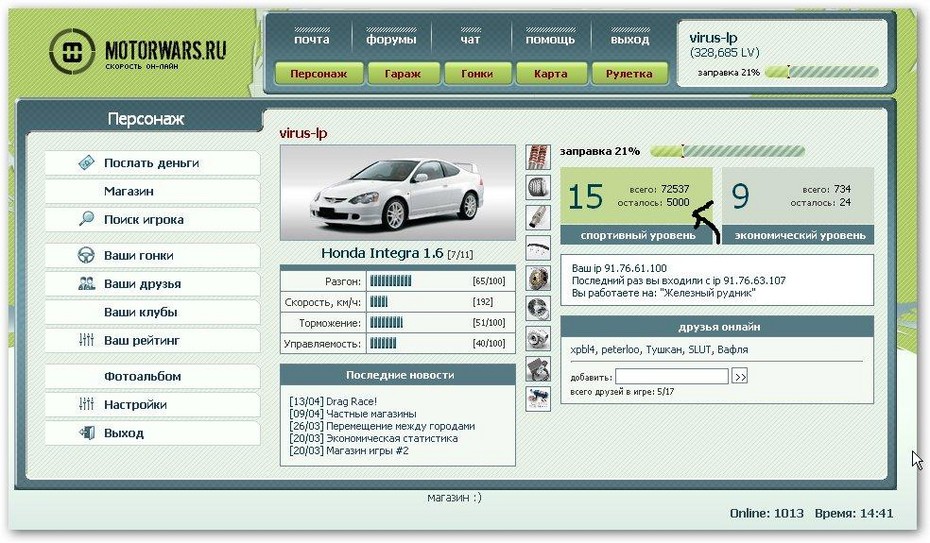Open Ваш рейтинг in the sidebar
The height and width of the screenshot is (543, 930).
(x=152, y=340)
